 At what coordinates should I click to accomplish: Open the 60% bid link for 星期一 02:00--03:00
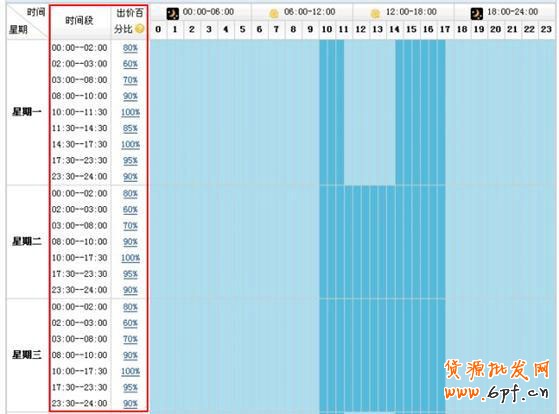click(x=130, y=64)
